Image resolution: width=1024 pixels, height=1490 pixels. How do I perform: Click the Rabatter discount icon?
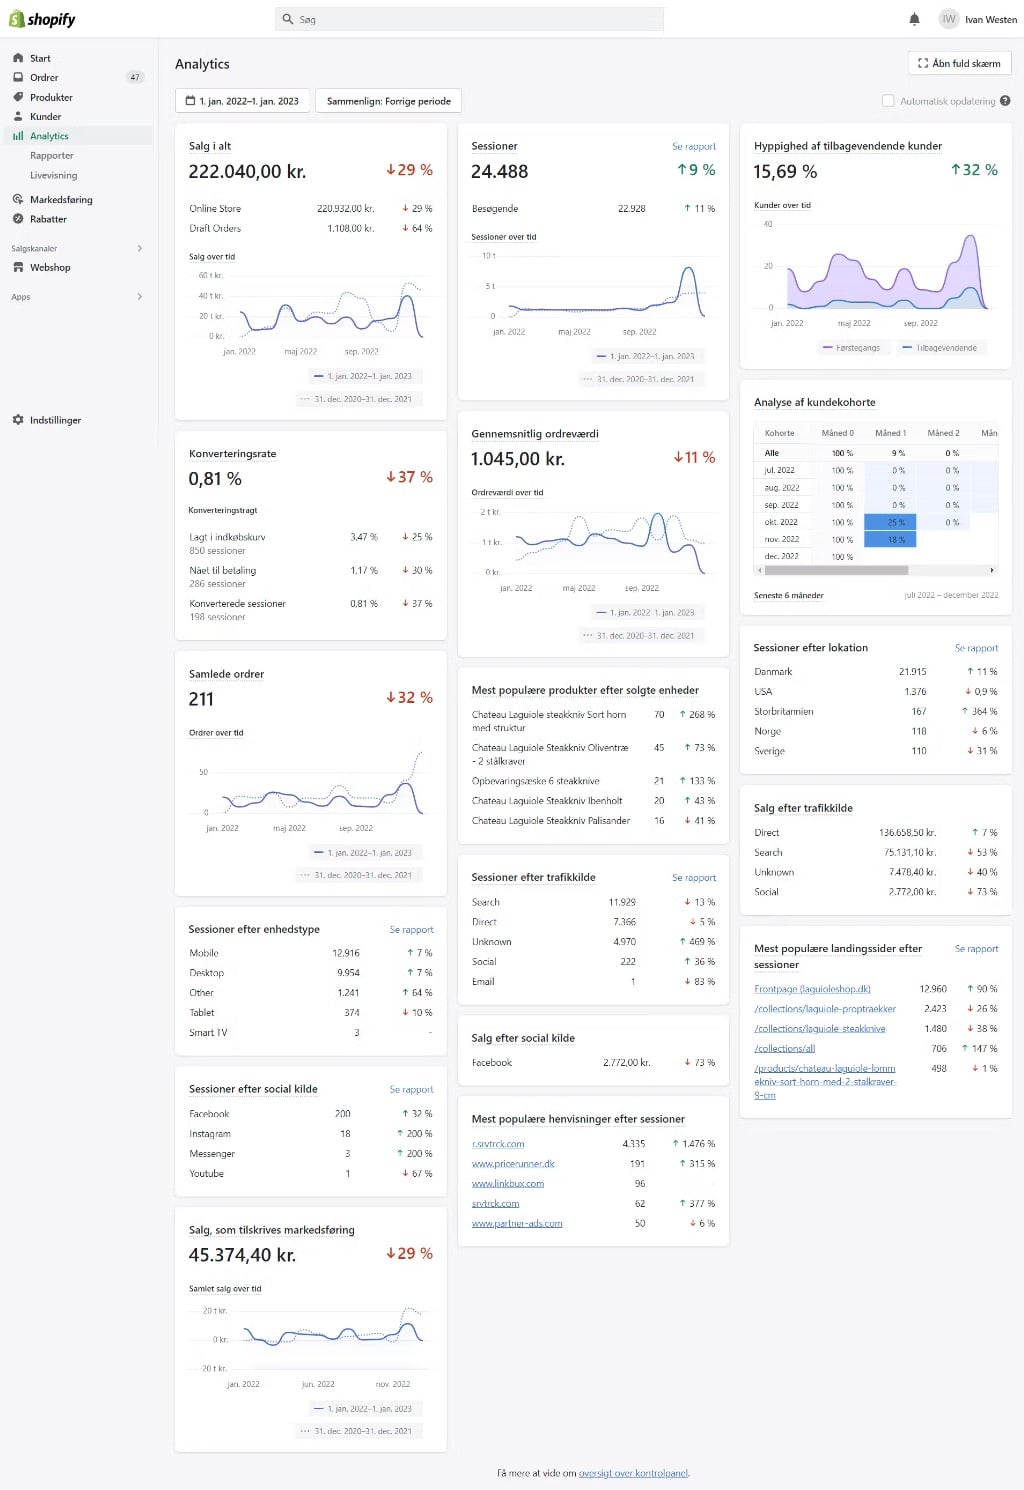(18, 219)
